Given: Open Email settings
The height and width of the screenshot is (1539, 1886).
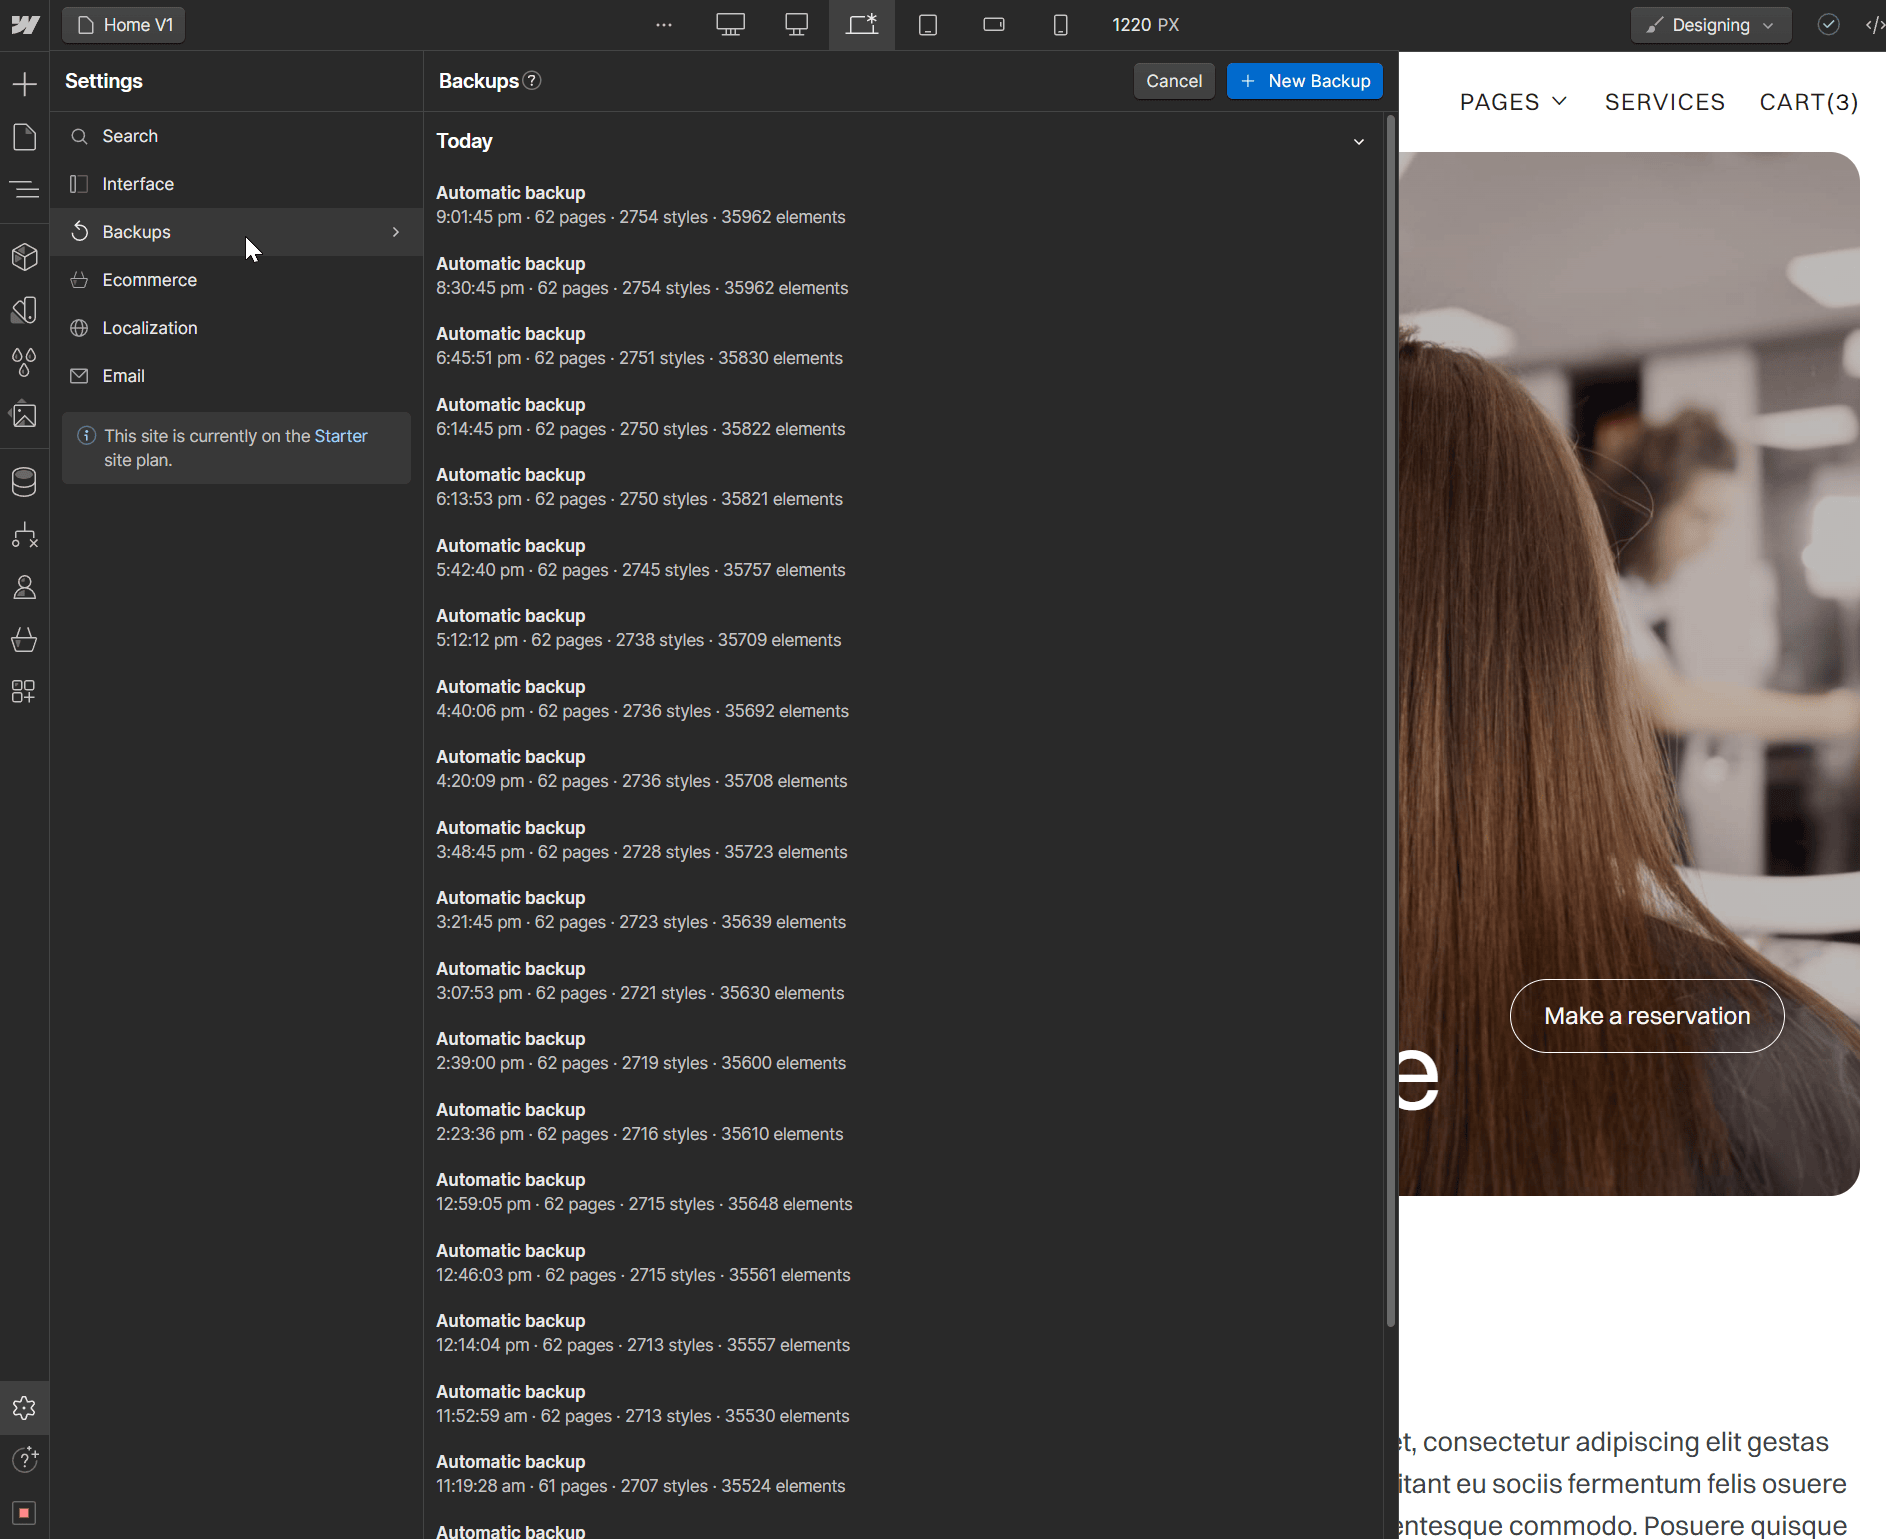Looking at the screenshot, I should (237, 376).
